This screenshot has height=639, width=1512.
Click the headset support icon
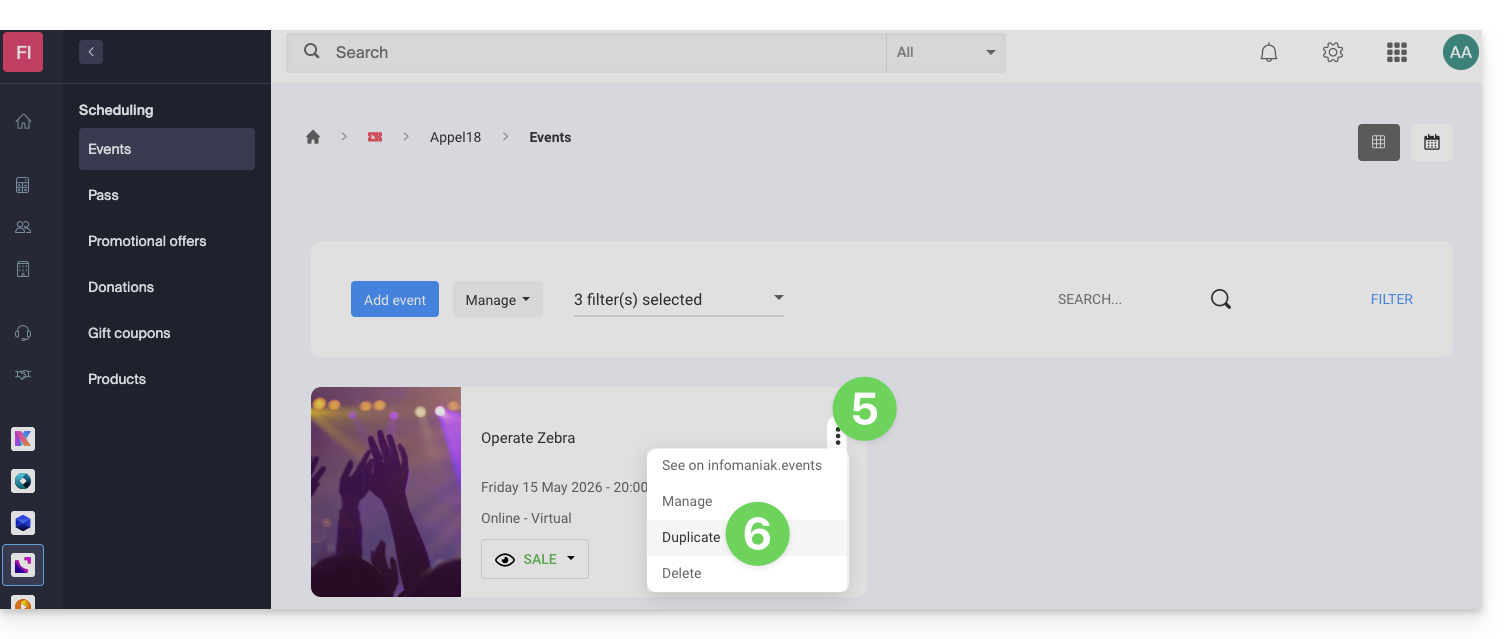[x=23, y=333]
